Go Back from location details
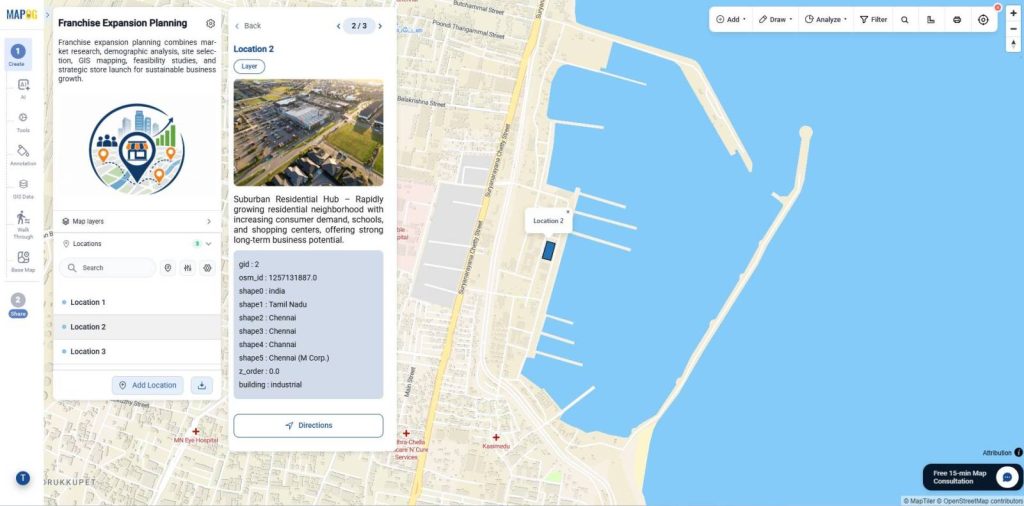The image size is (1024, 506). click(x=248, y=26)
